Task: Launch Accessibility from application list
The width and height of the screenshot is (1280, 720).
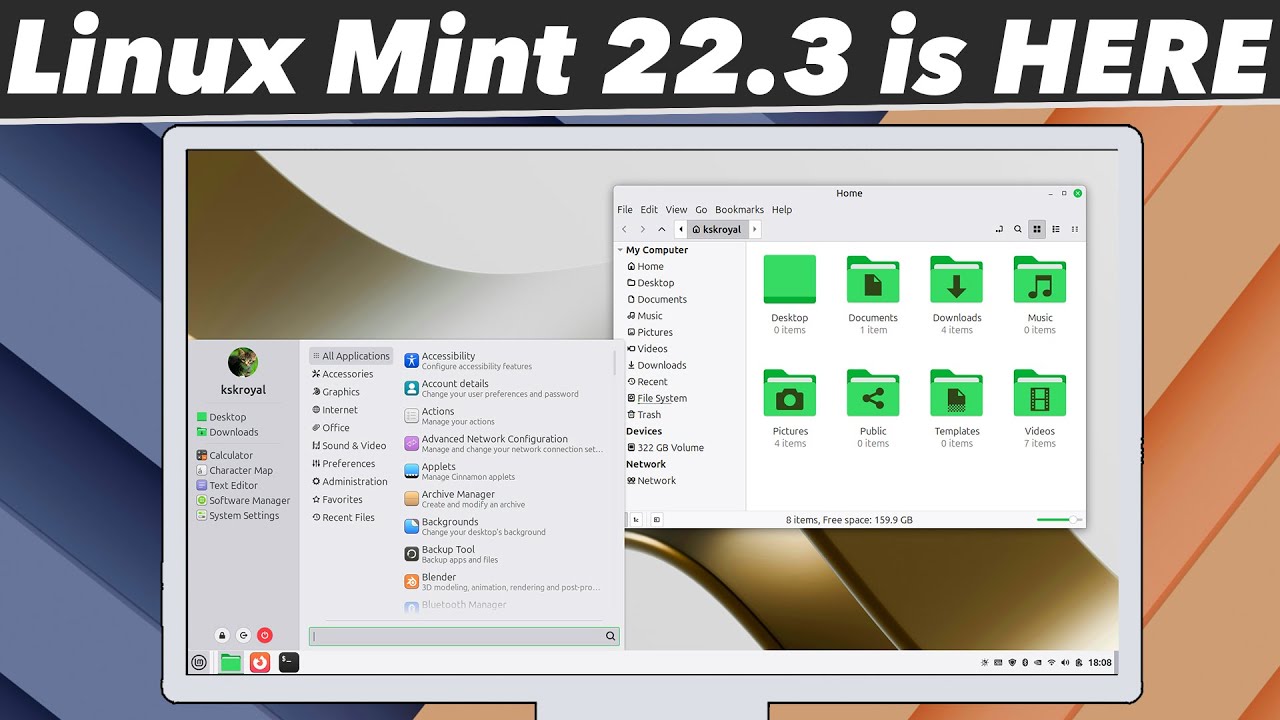Action: (x=505, y=361)
